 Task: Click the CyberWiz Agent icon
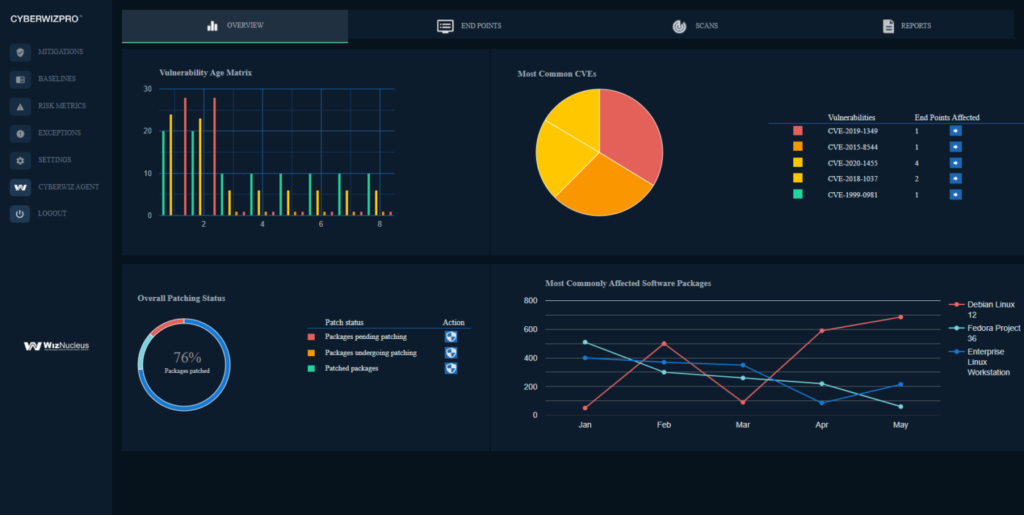coord(20,187)
